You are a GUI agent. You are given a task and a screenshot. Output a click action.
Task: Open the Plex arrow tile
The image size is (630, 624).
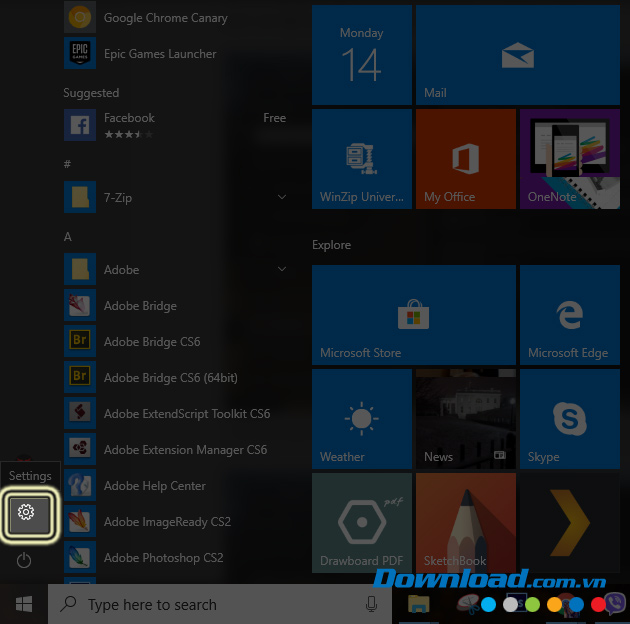point(570,522)
